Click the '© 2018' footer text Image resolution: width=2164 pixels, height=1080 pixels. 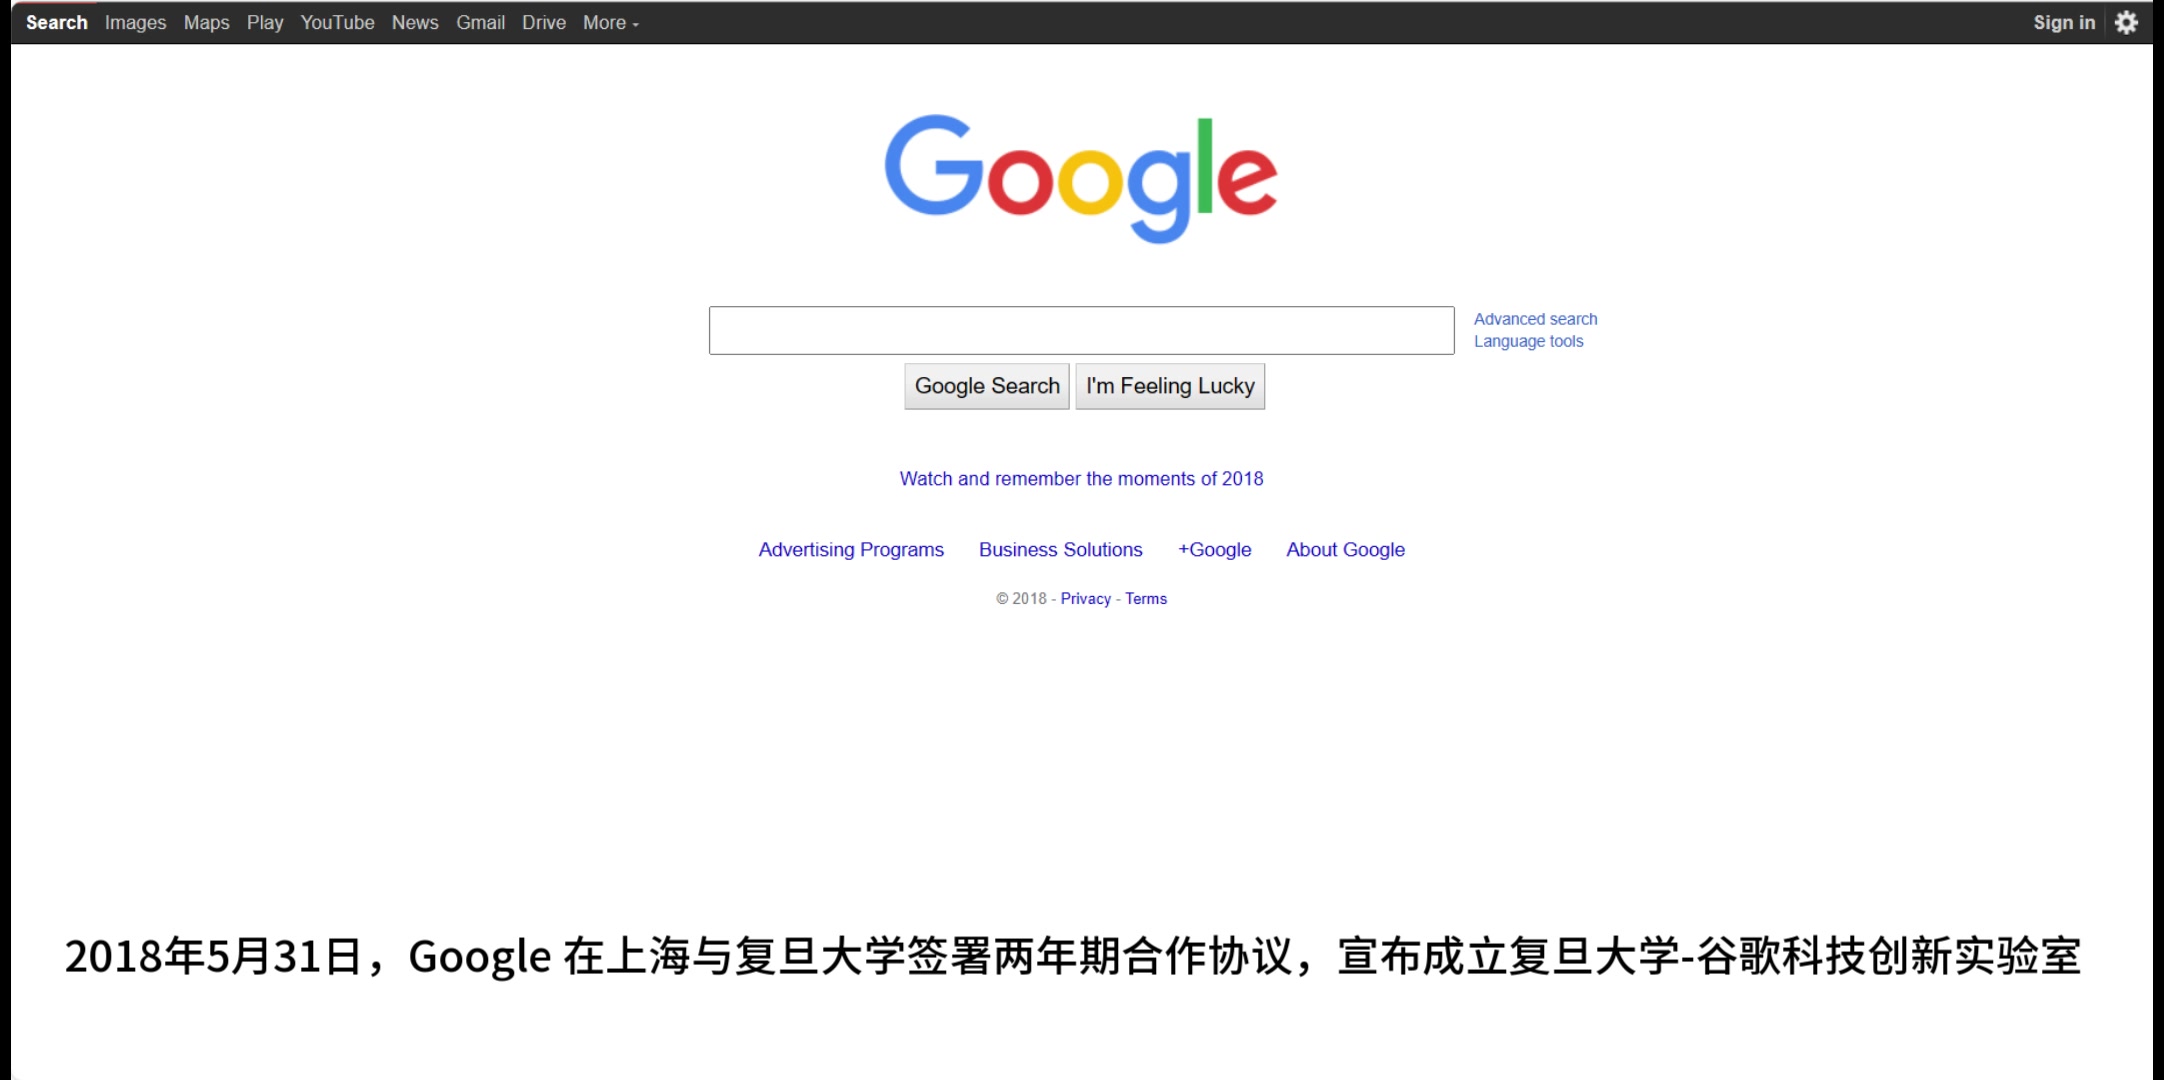click(1021, 599)
